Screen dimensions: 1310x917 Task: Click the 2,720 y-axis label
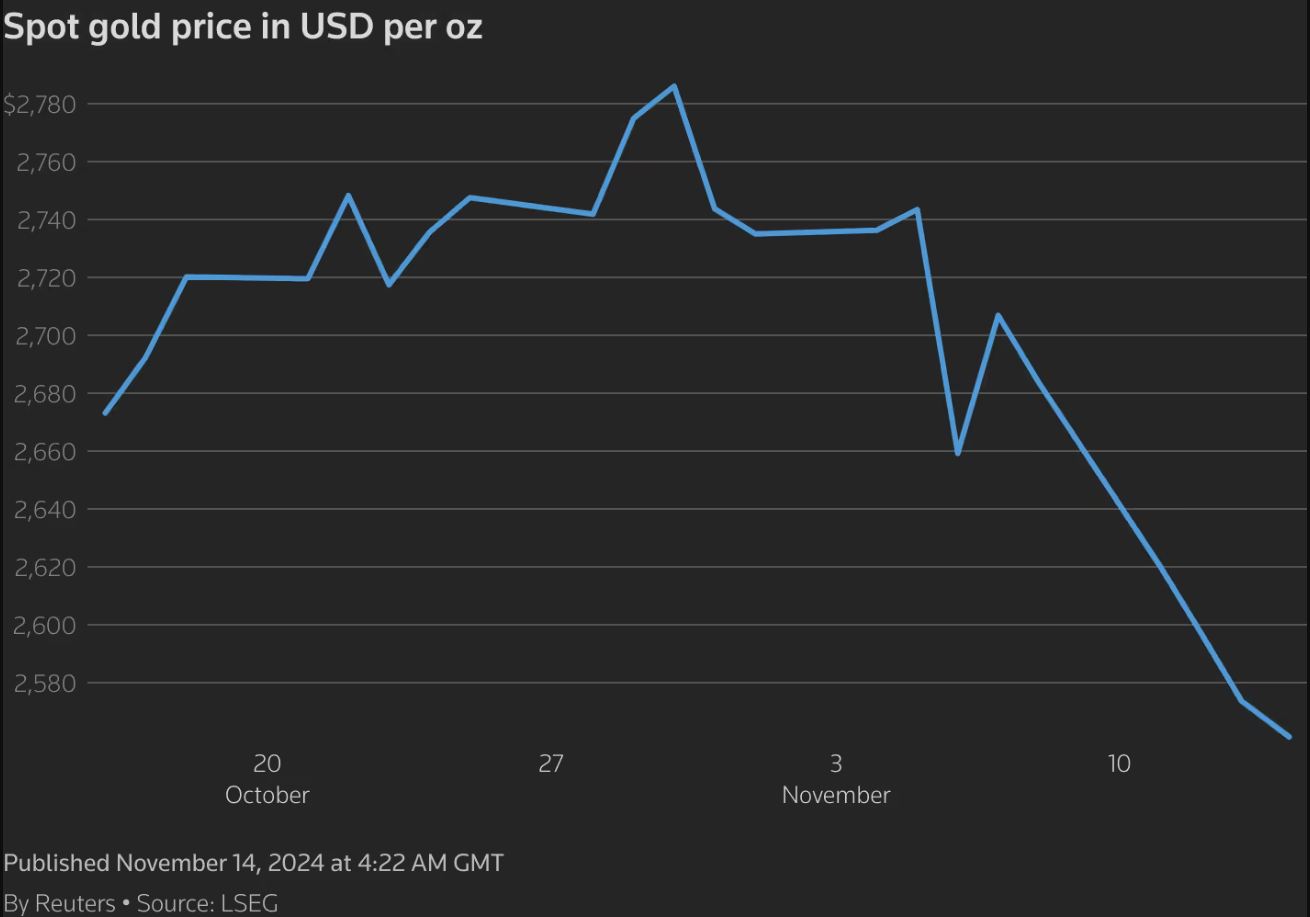coord(38,278)
